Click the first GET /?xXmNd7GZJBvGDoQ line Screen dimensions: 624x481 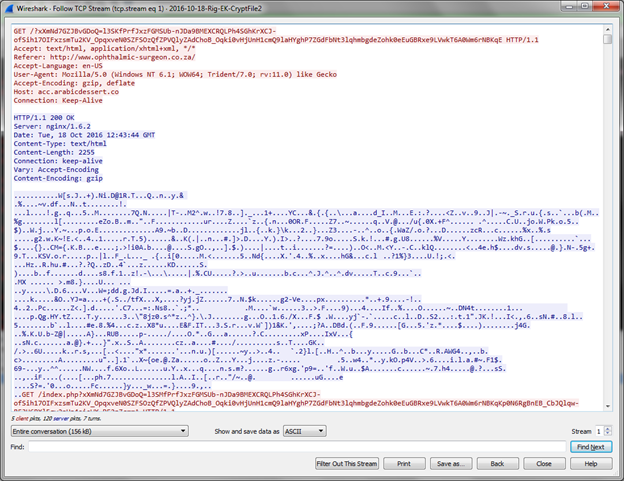point(276,35)
